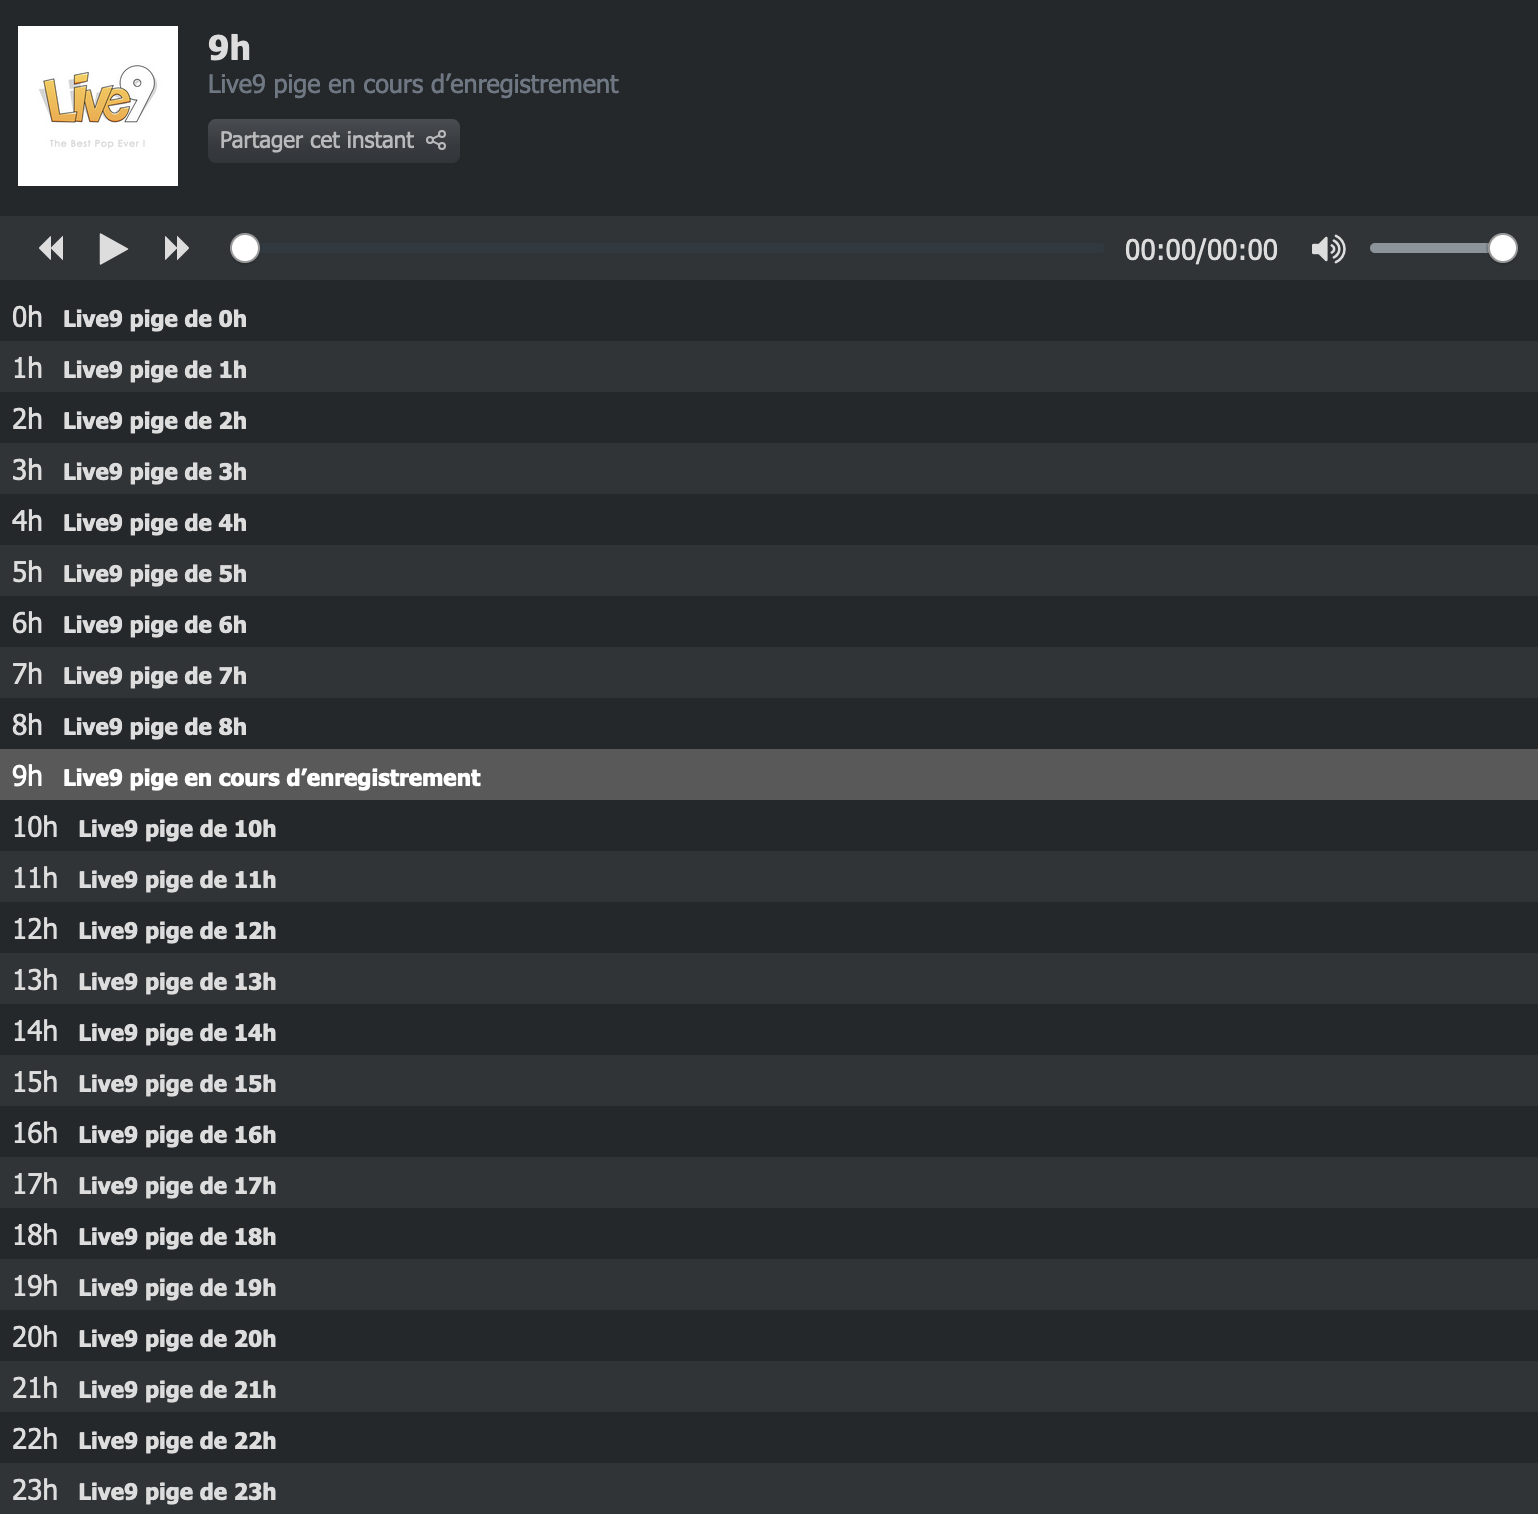
Task: Select Live9 pige de 15h
Action: pos(769,1081)
